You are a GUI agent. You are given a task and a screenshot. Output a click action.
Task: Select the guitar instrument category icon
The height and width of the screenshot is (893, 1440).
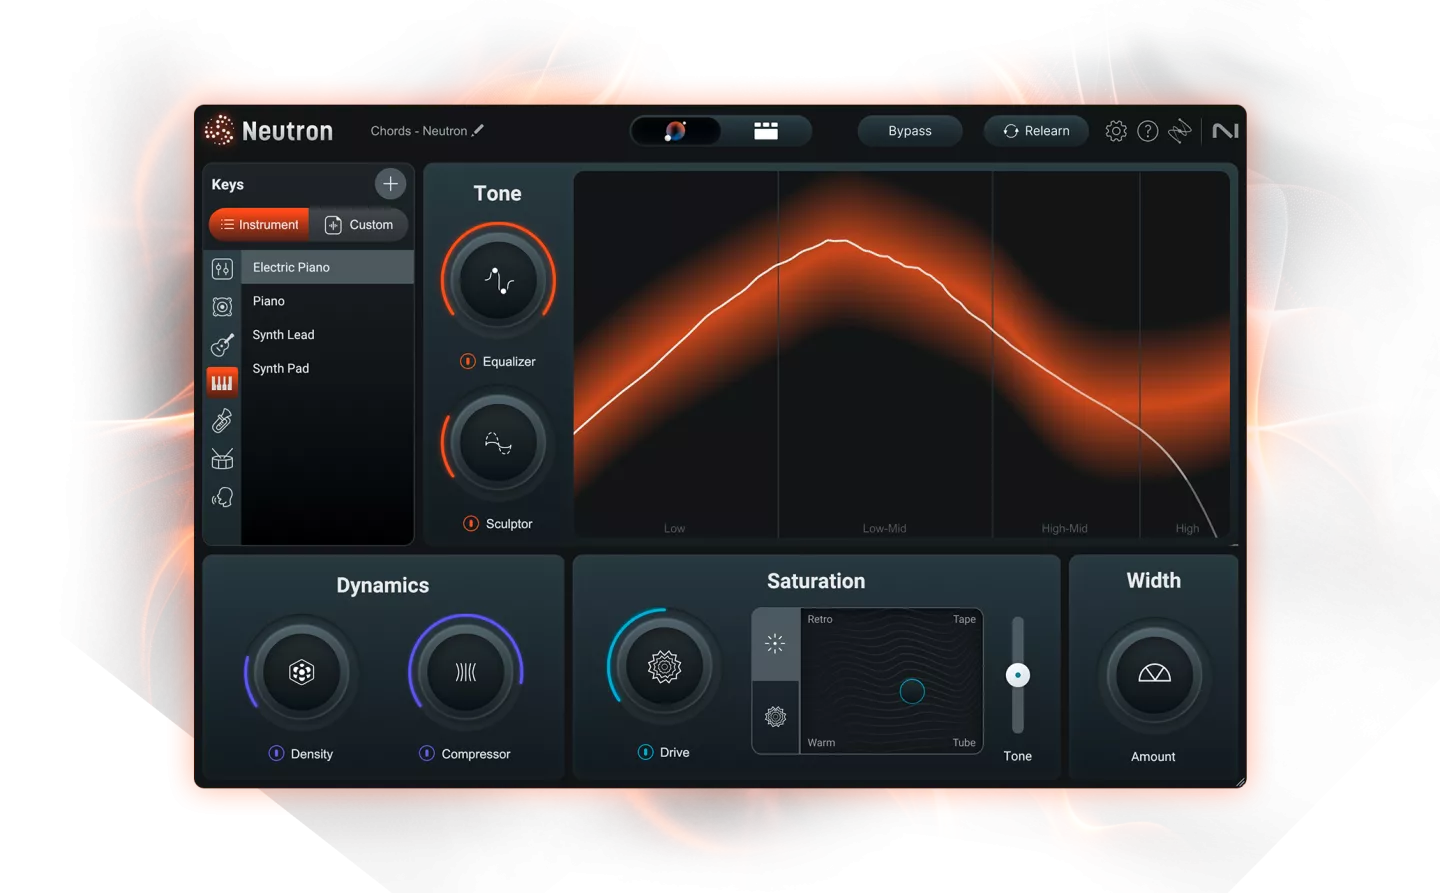pyautogui.click(x=222, y=345)
